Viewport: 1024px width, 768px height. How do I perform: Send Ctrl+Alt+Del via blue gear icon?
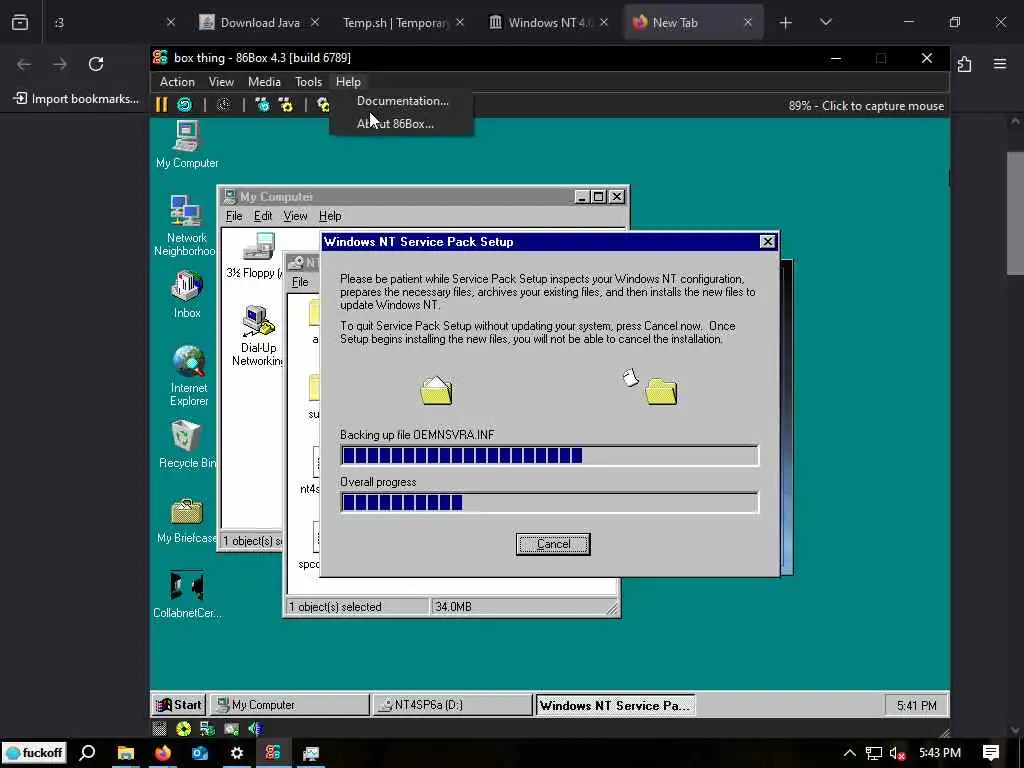(263, 104)
